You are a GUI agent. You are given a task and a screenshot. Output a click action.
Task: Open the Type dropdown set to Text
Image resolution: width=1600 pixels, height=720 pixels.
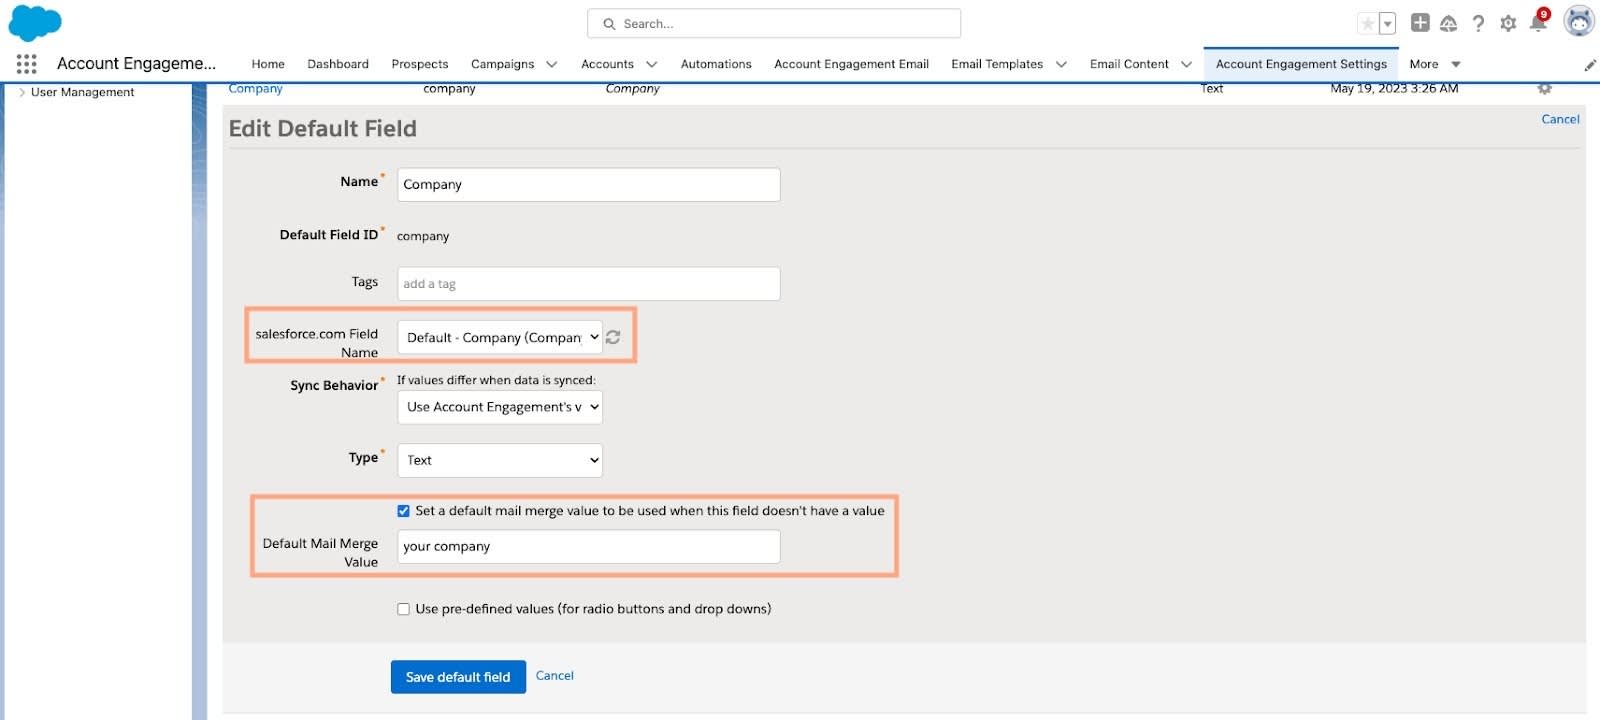point(500,460)
